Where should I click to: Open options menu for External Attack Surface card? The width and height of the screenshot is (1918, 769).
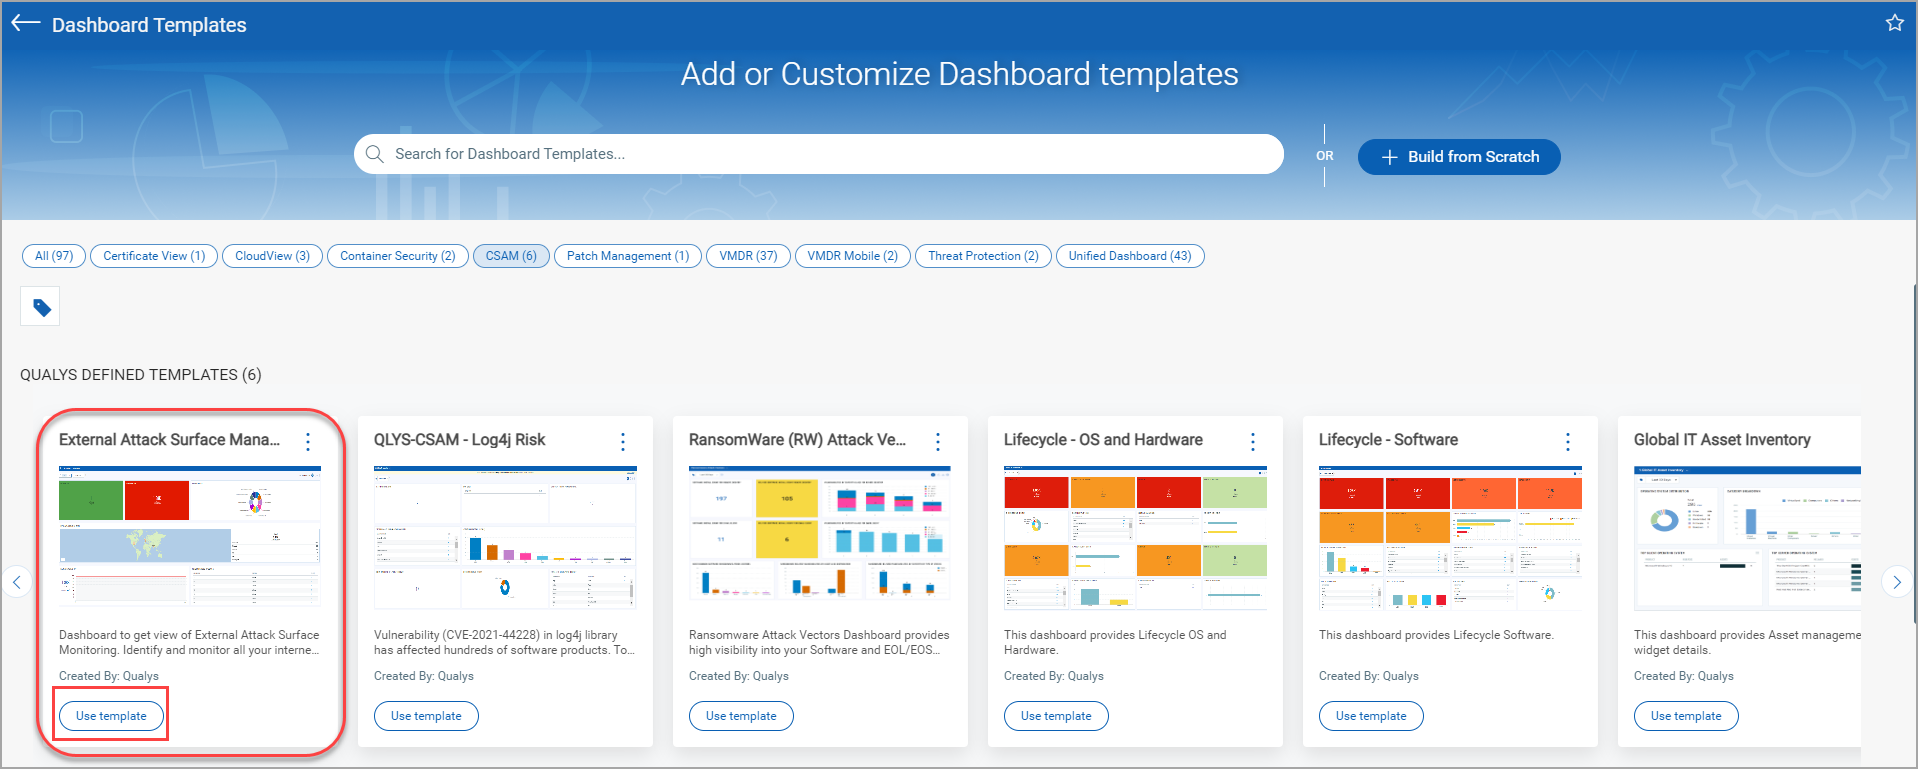(x=308, y=441)
